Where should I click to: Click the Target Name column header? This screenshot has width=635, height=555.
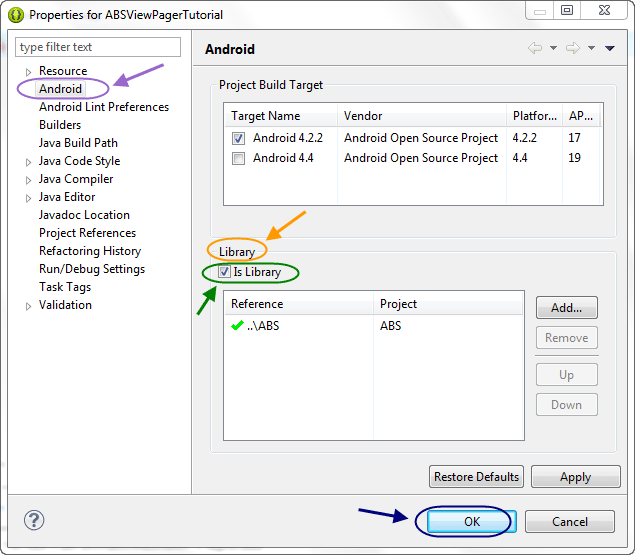tap(281, 116)
